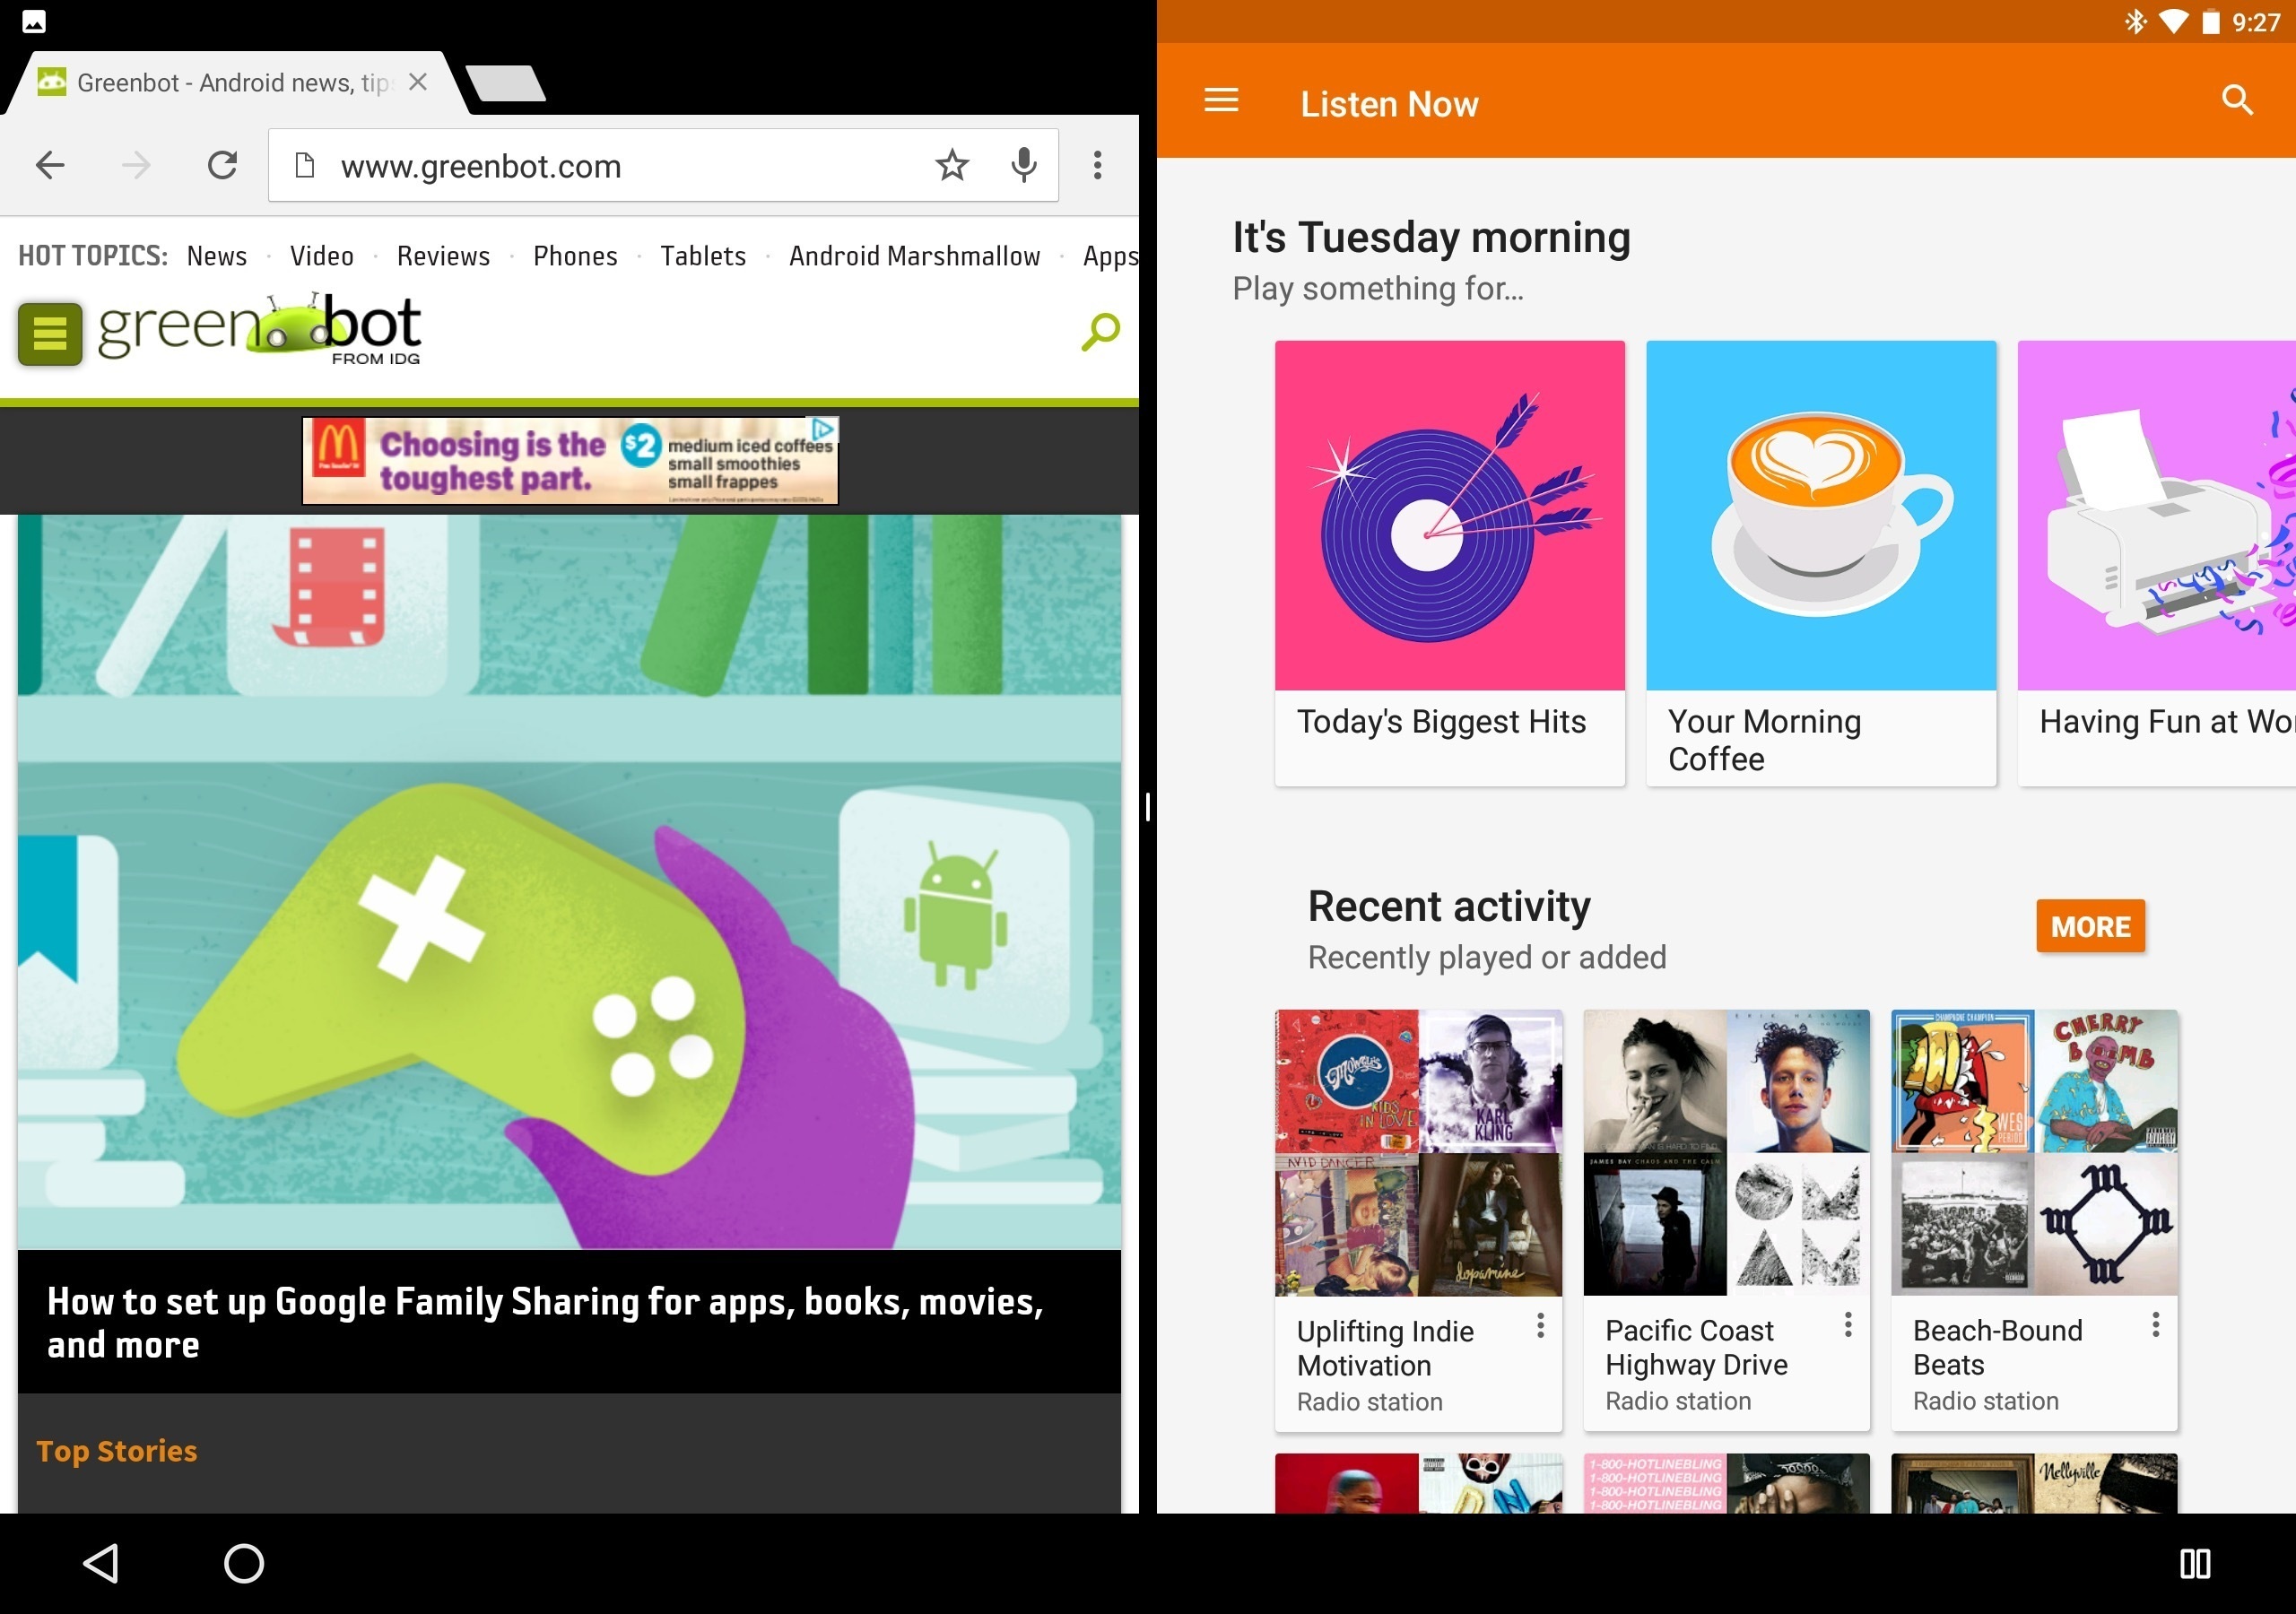Tap screenshot notification icon in status bar

[33, 21]
